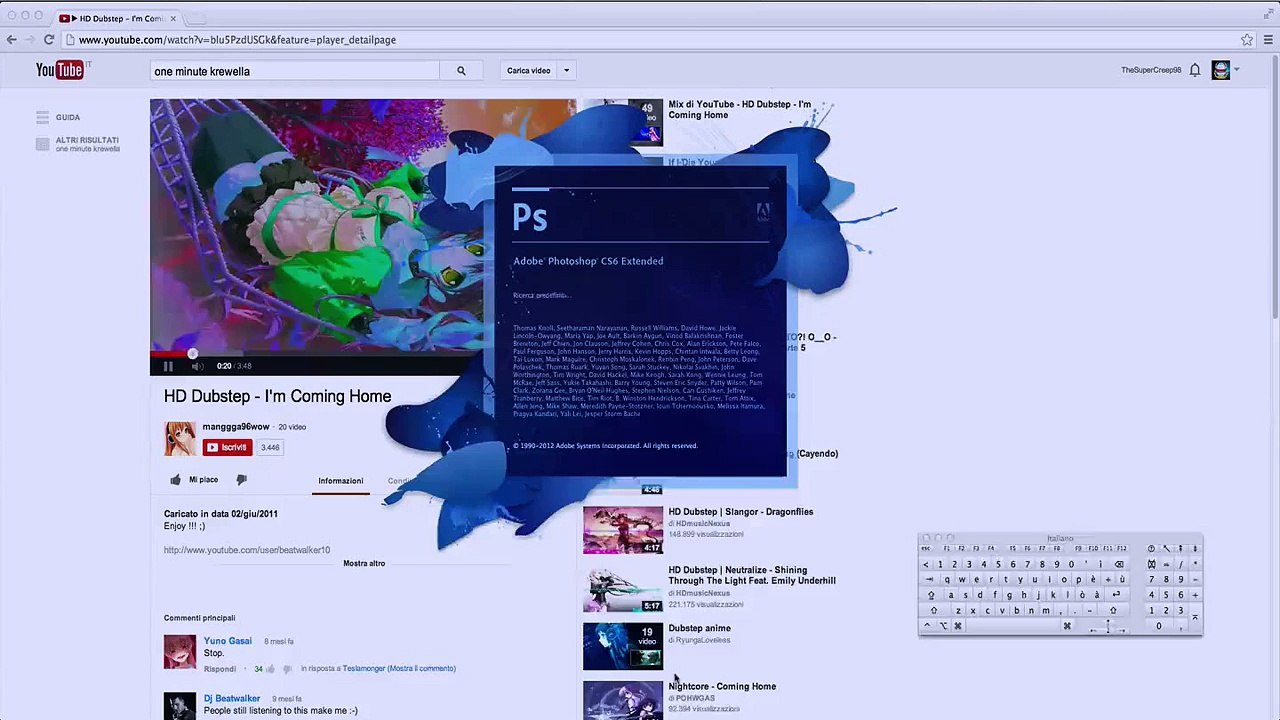
Task: Click the browser forward arrow
Action: [30, 40]
